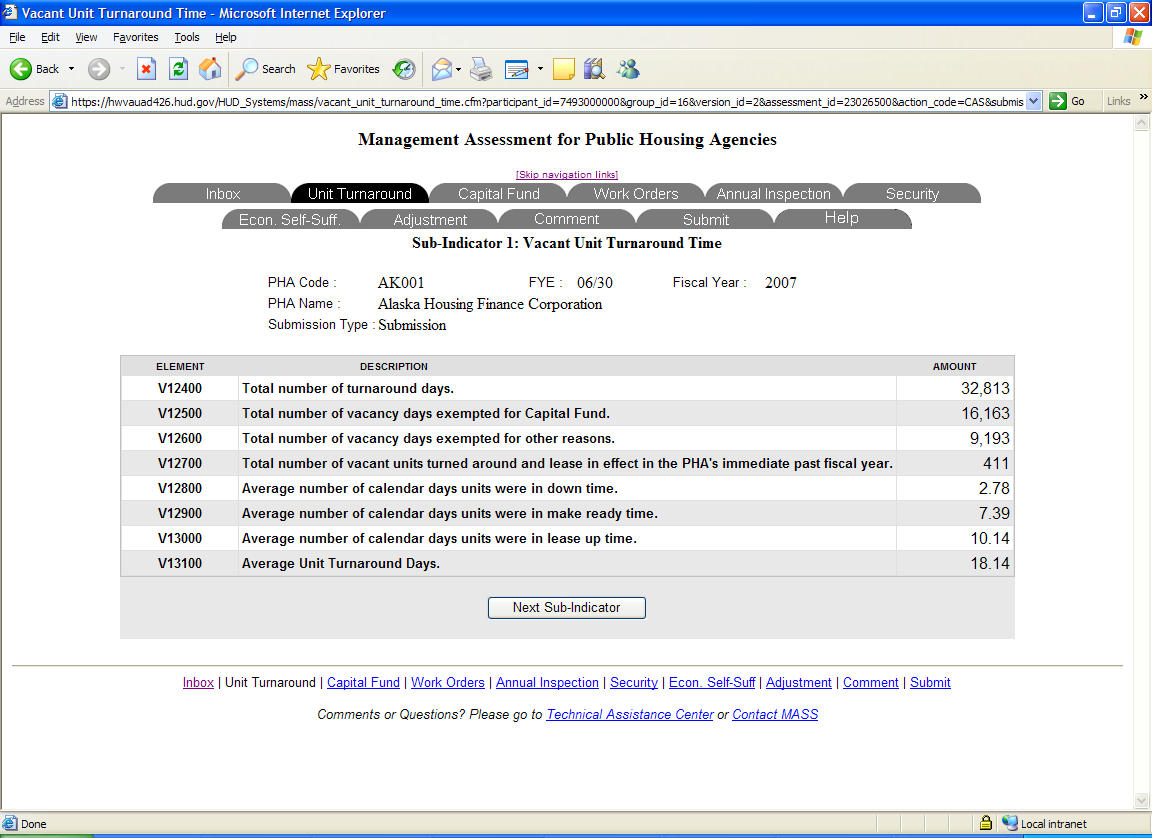Click the Refresh page icon

[178, 69]
